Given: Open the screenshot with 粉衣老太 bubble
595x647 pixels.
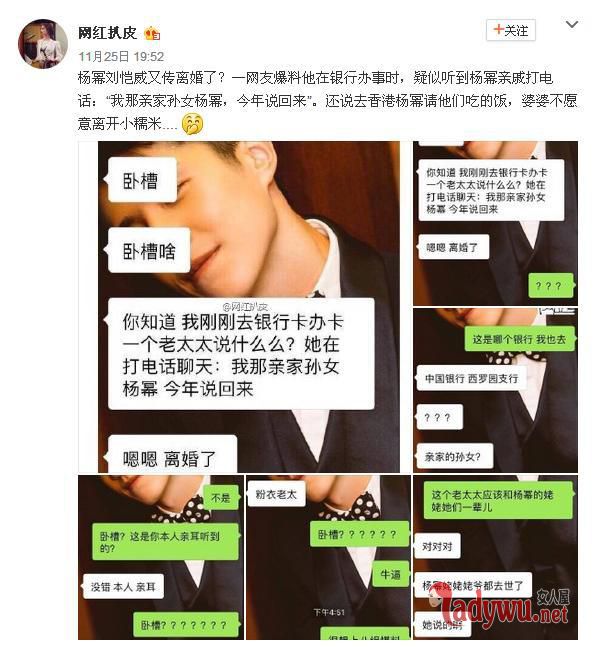Looking at the screenshot, I should (328, 557).
